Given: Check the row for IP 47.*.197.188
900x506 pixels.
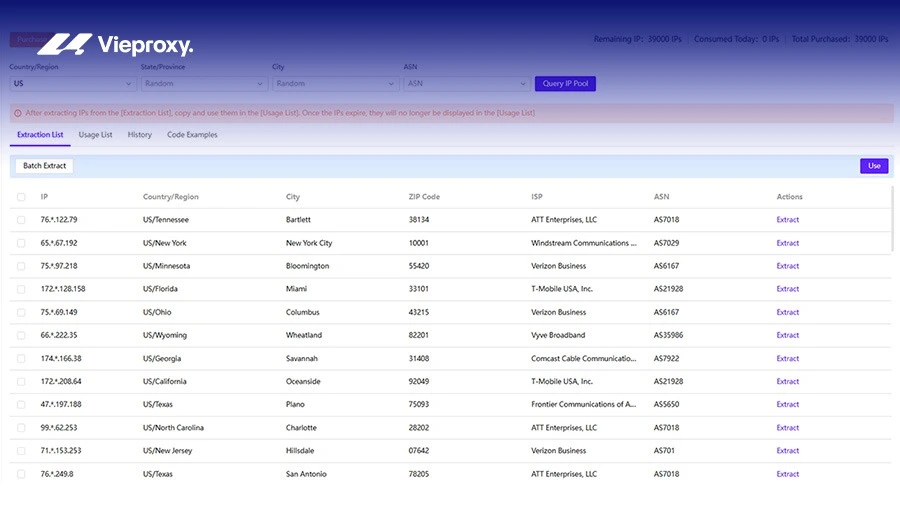Looking at the screenshot, I should (x=21, y=404).
